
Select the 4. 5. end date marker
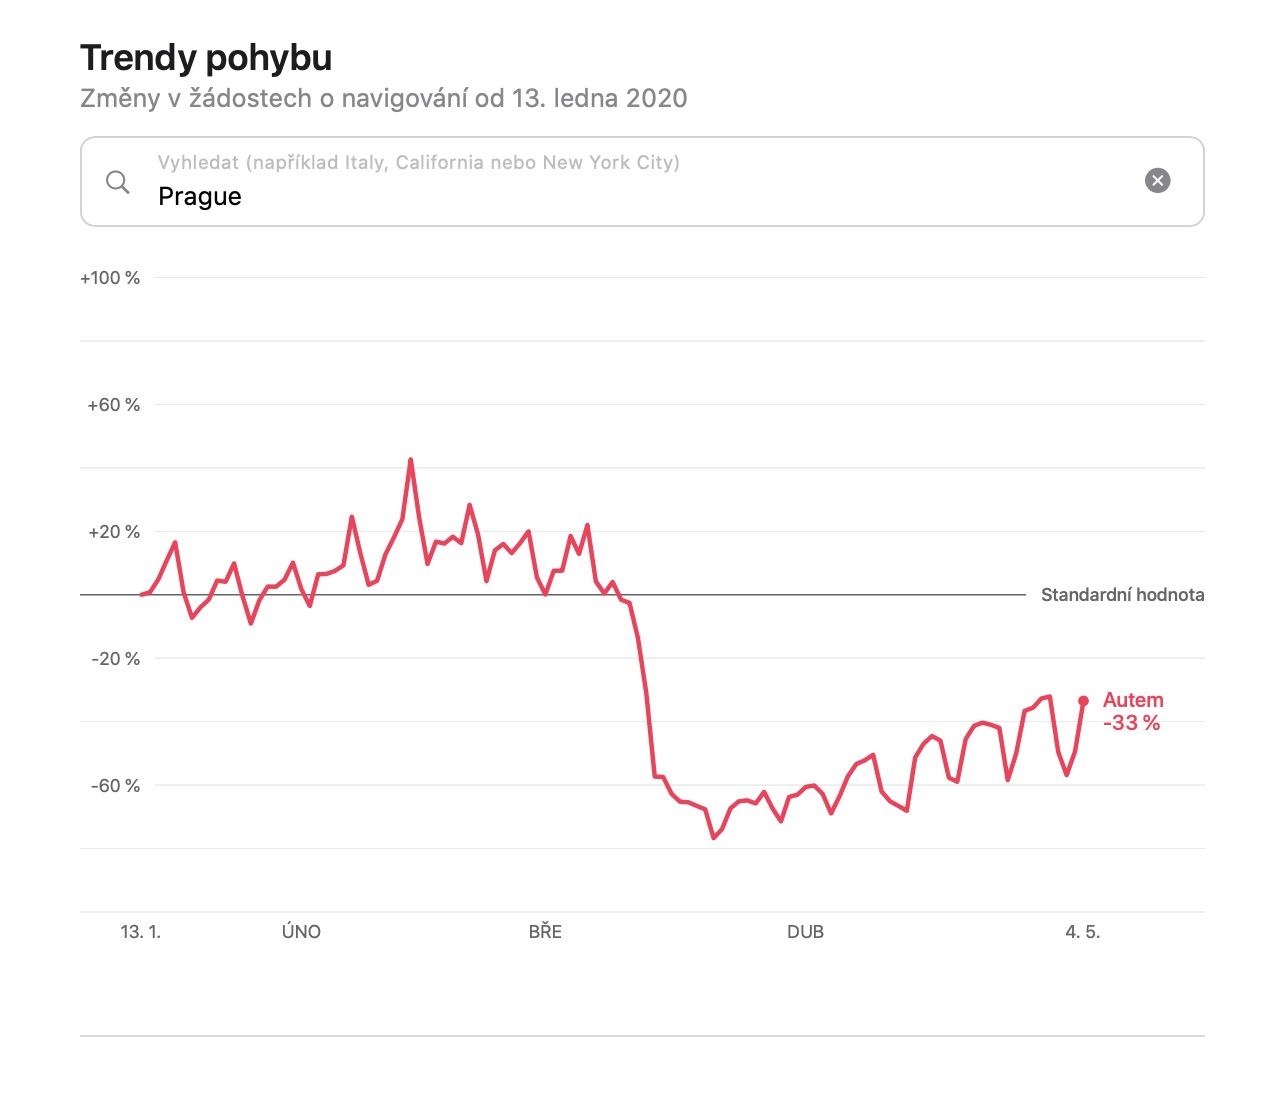click(x=1082, y=932)
